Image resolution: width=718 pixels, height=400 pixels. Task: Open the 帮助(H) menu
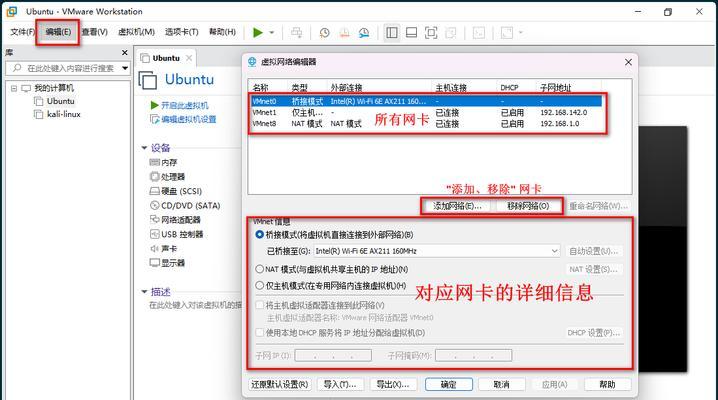coord(222,32)
